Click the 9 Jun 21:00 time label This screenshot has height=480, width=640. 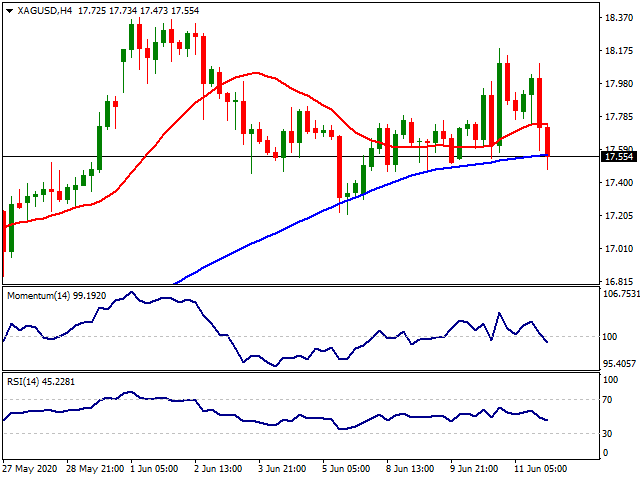coord(474,469)
